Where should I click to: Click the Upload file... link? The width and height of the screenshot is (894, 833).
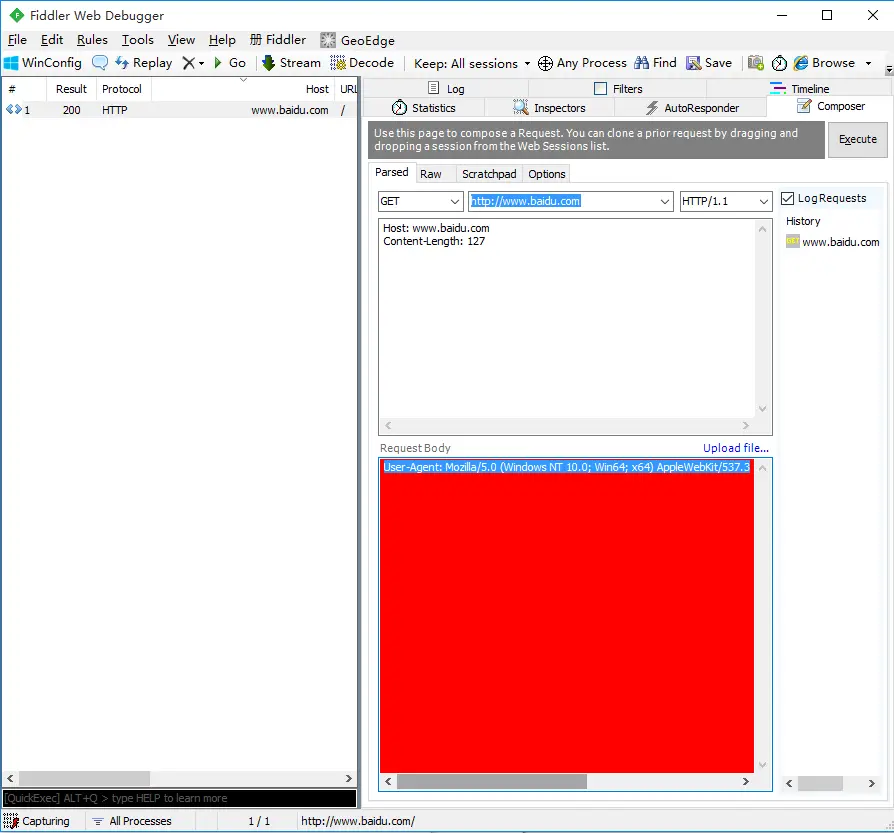coord(735,448)
